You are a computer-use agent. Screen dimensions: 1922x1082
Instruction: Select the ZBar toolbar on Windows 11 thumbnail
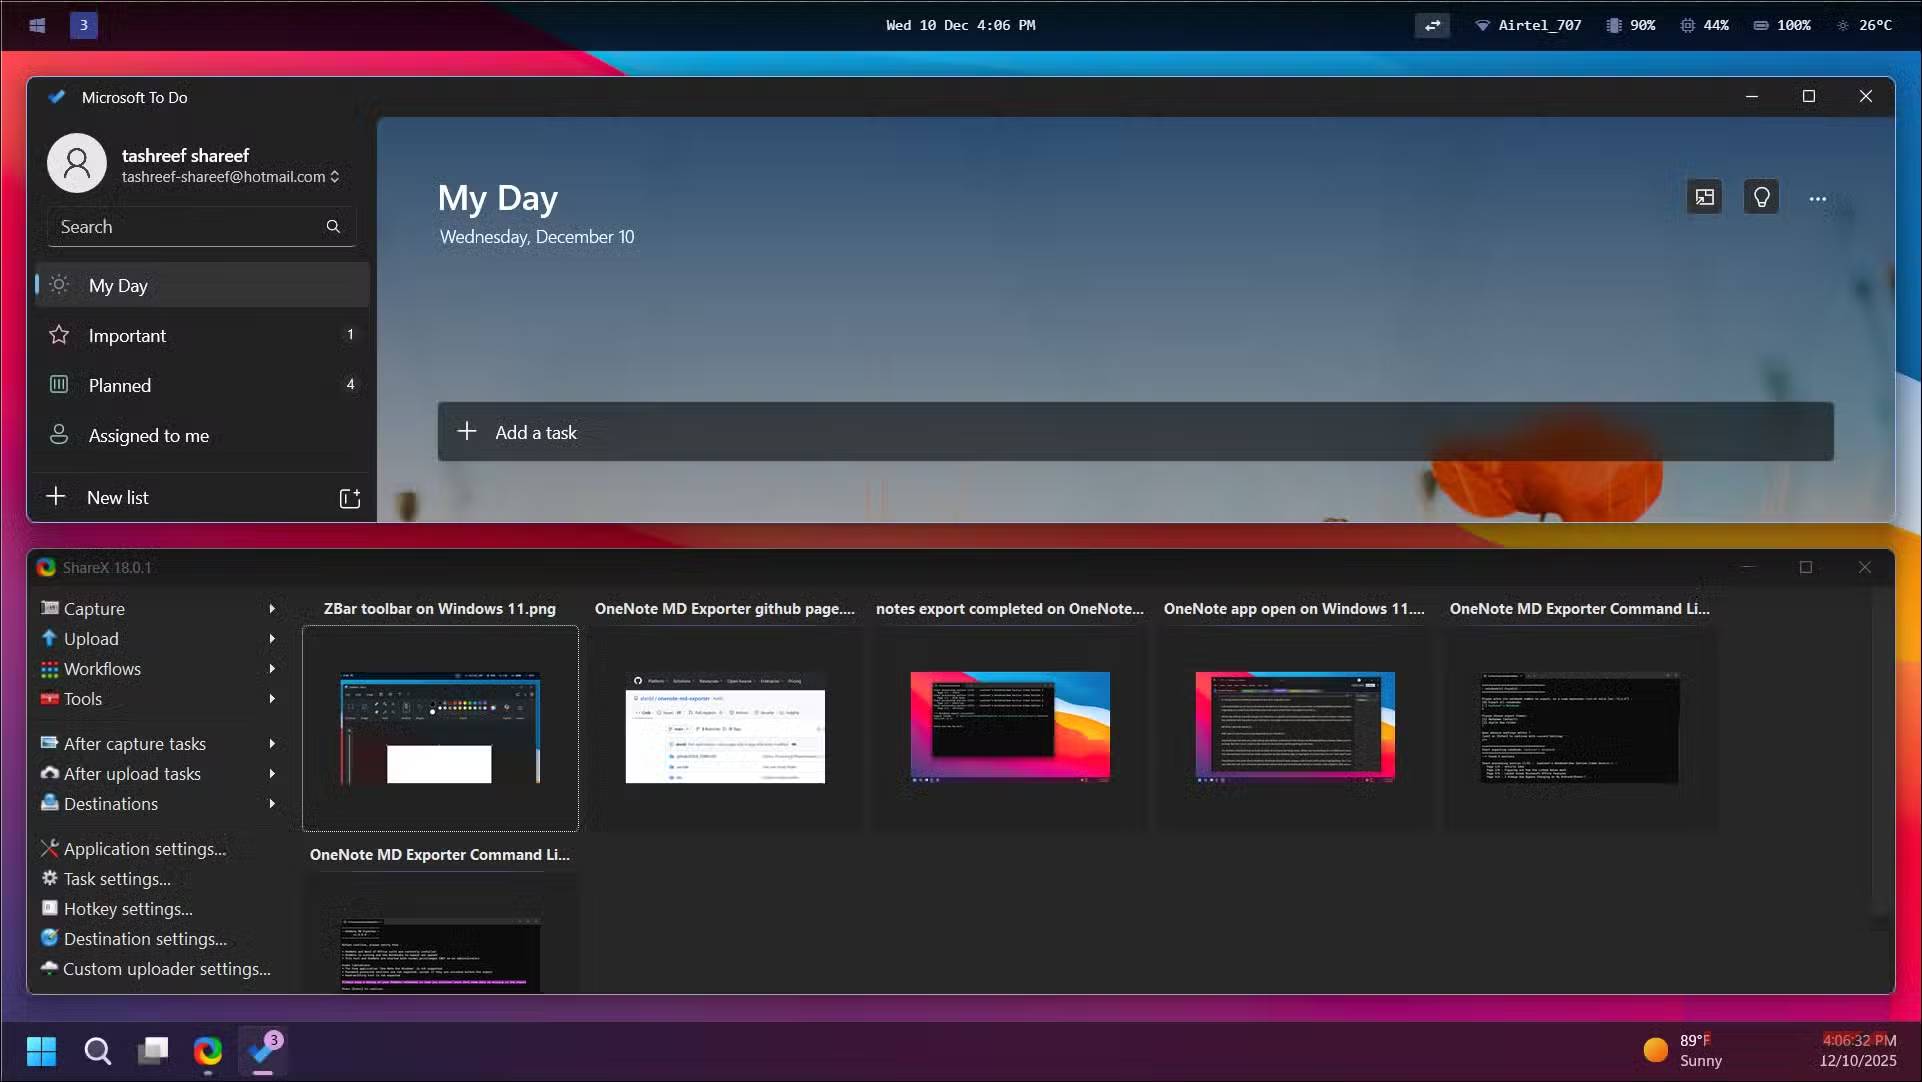(x=440, y=728)
